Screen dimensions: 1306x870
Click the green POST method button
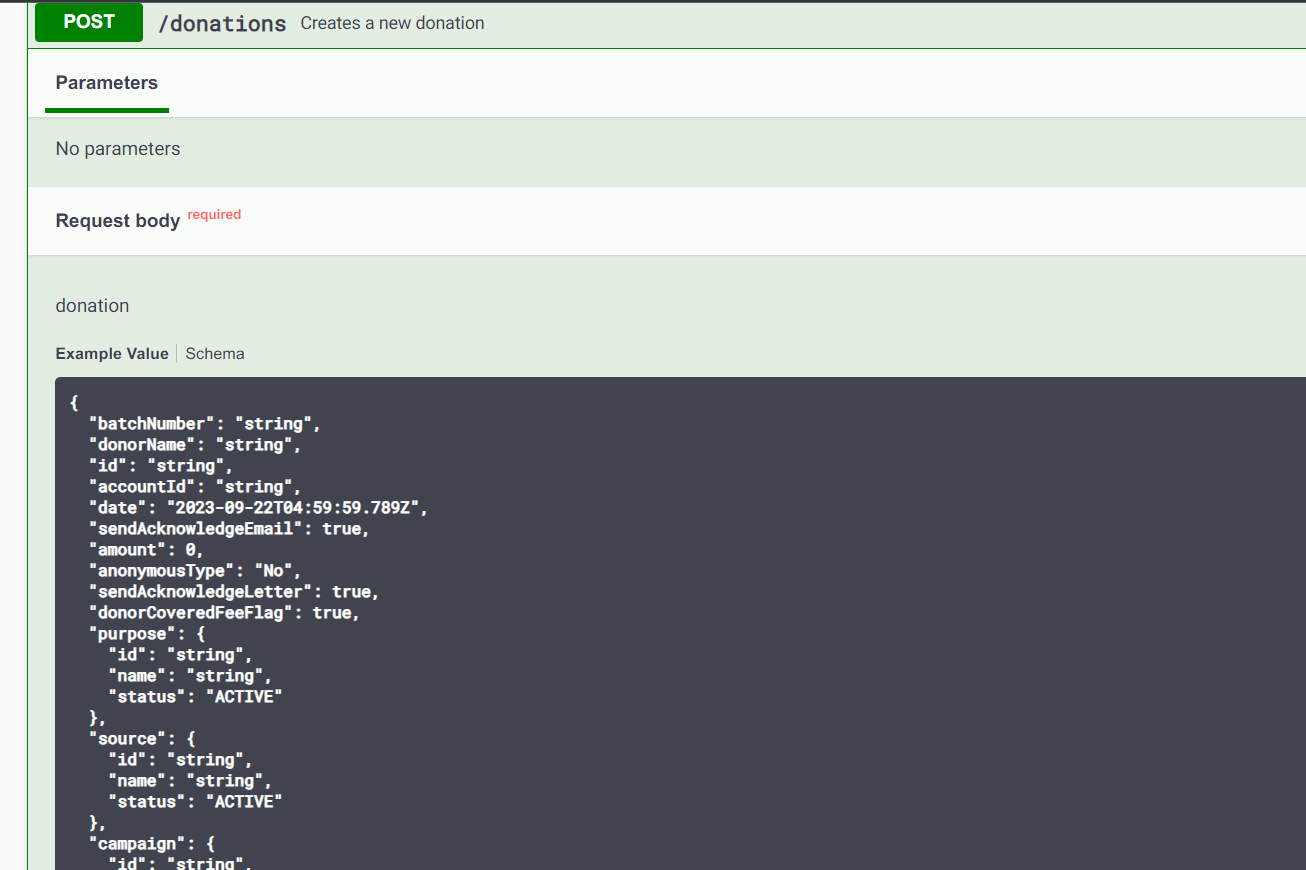(89, 22)
